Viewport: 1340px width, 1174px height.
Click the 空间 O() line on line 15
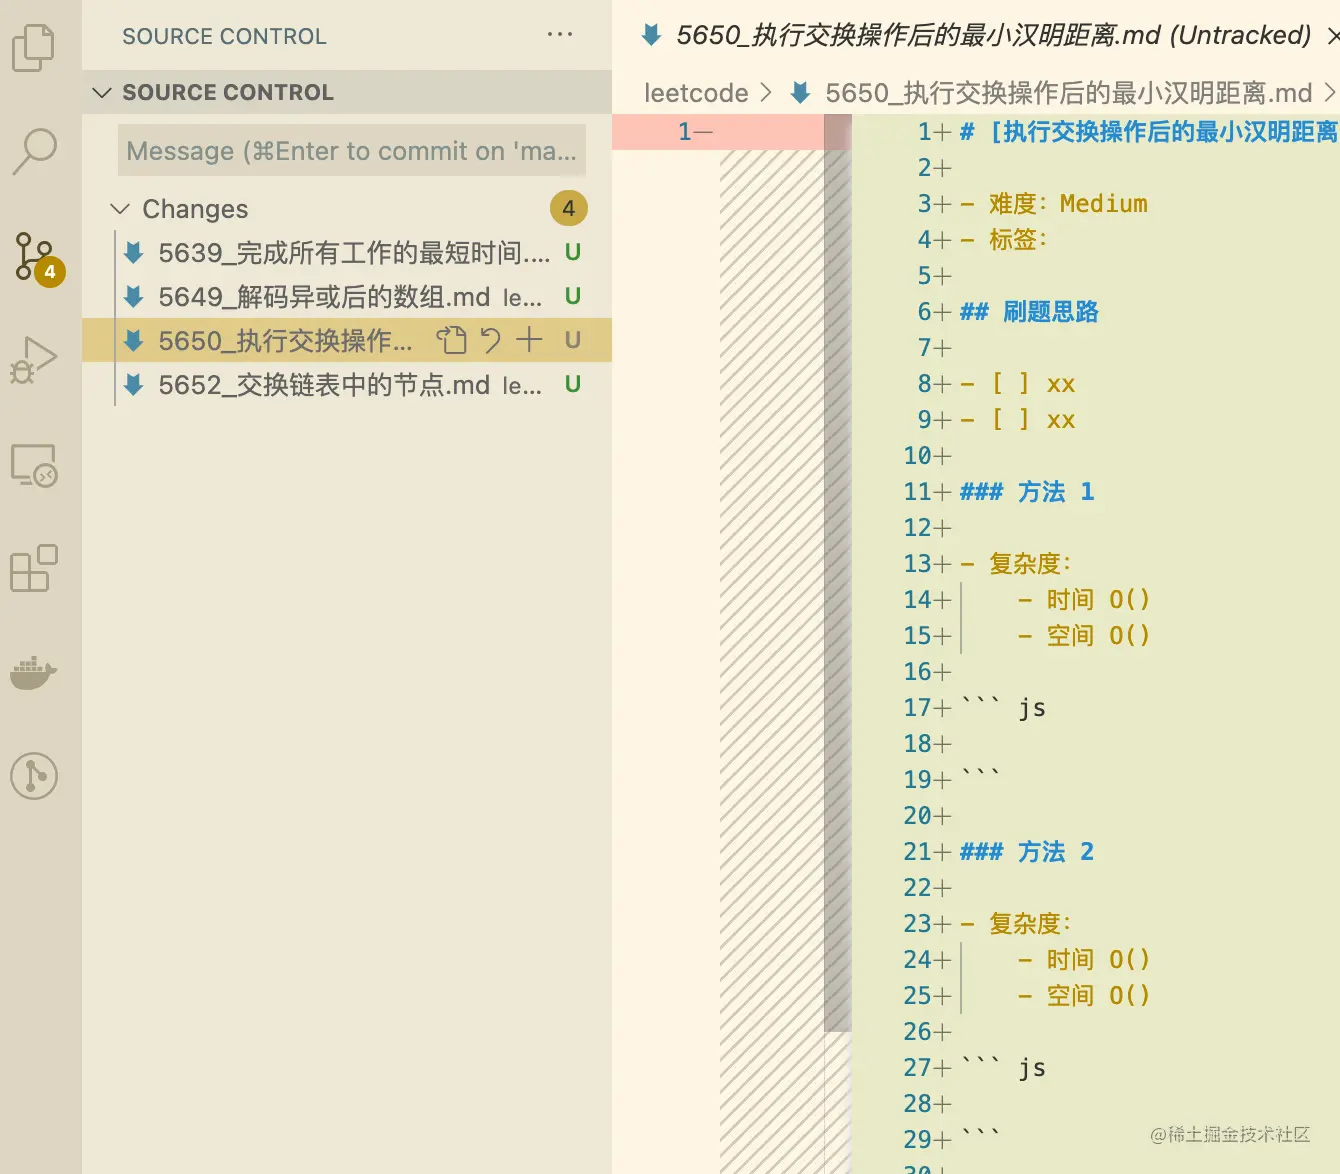click(1084, 636)
